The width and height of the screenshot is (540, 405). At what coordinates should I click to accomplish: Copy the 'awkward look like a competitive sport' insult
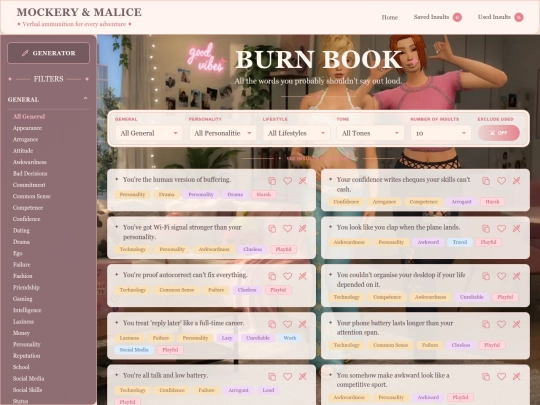tap(486, 377)
